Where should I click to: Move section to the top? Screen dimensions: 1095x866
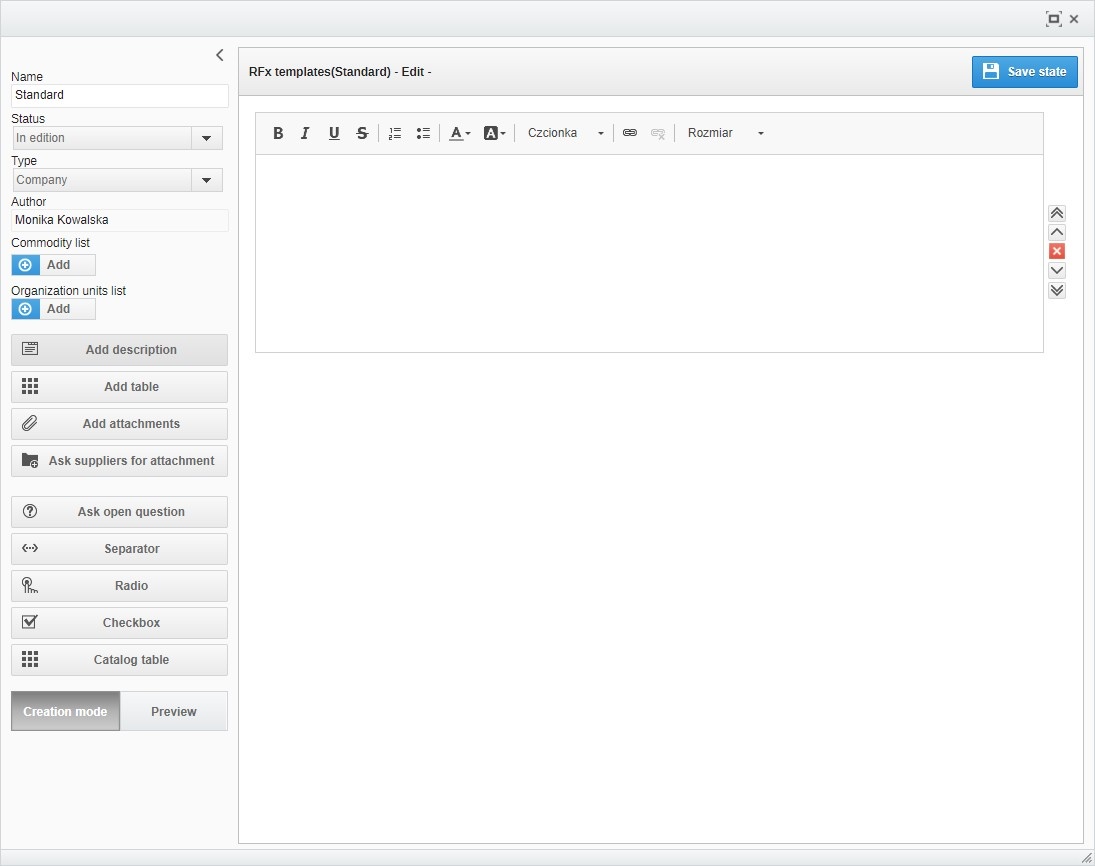pos(1057,213)
